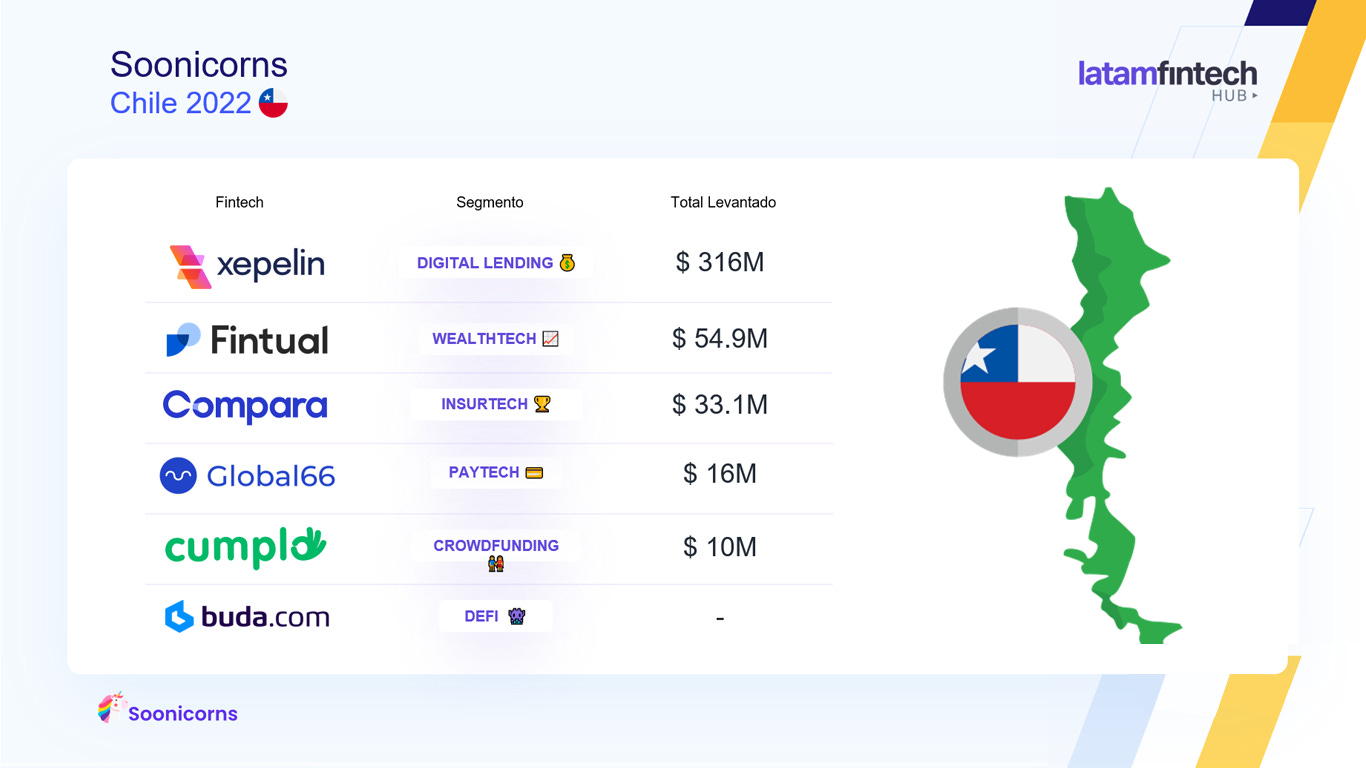1366x768 pixels.
Task: Select the DEFI segment tag
Action: [x=495, y=616]
